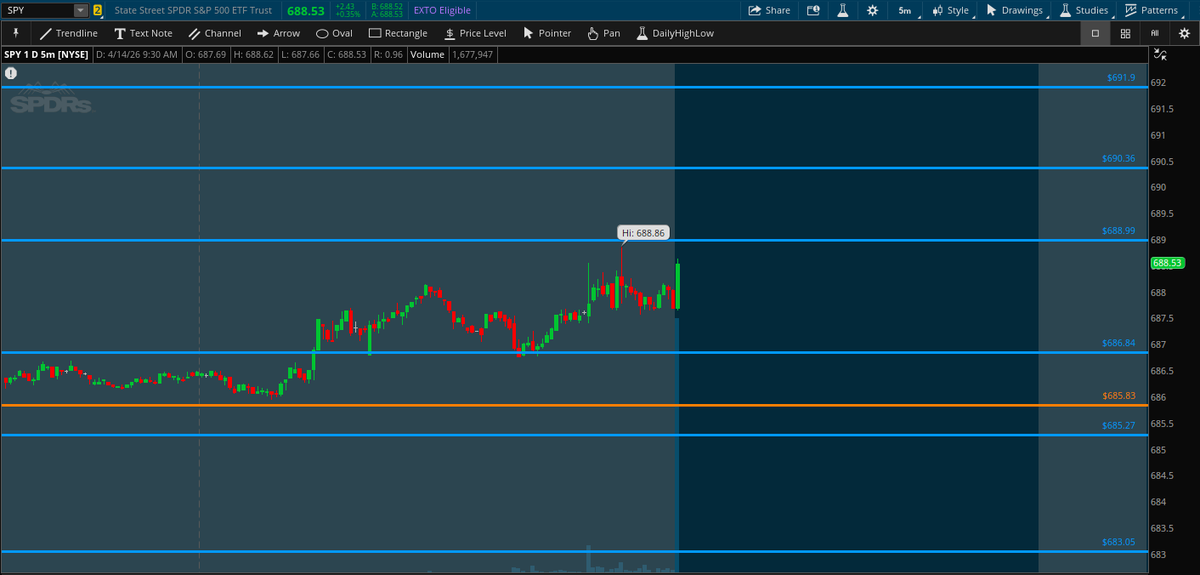This screenshot has width=1200, height=575.
Task: Click the yellow 2 link color box
Action: [97, 10]
